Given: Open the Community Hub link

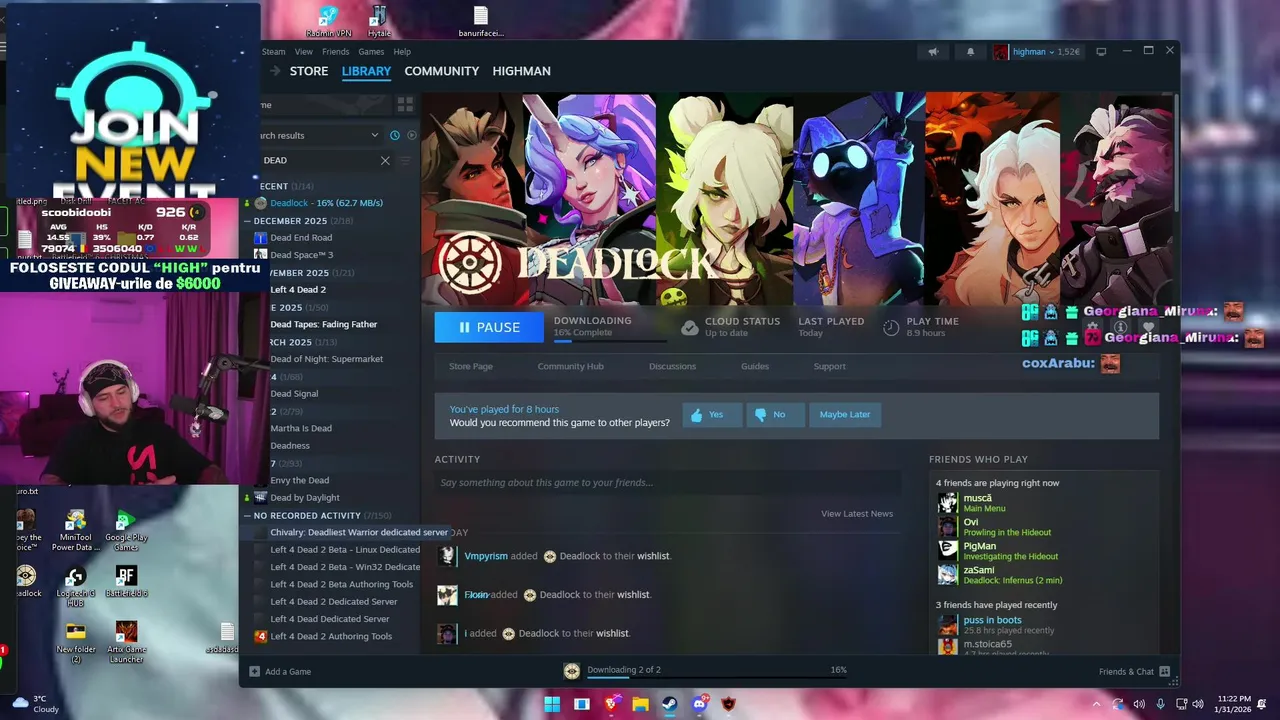Looking at the screenshot, I should [x=570, y=366].
